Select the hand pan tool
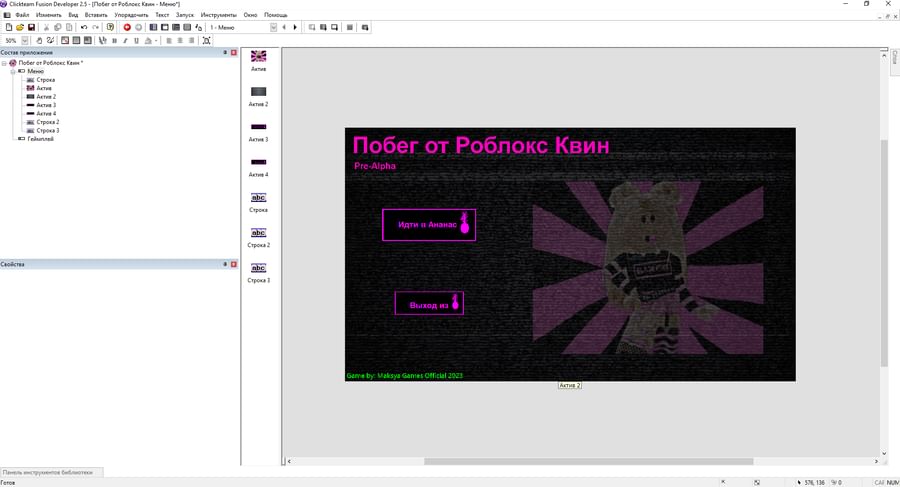 [39, 40]
